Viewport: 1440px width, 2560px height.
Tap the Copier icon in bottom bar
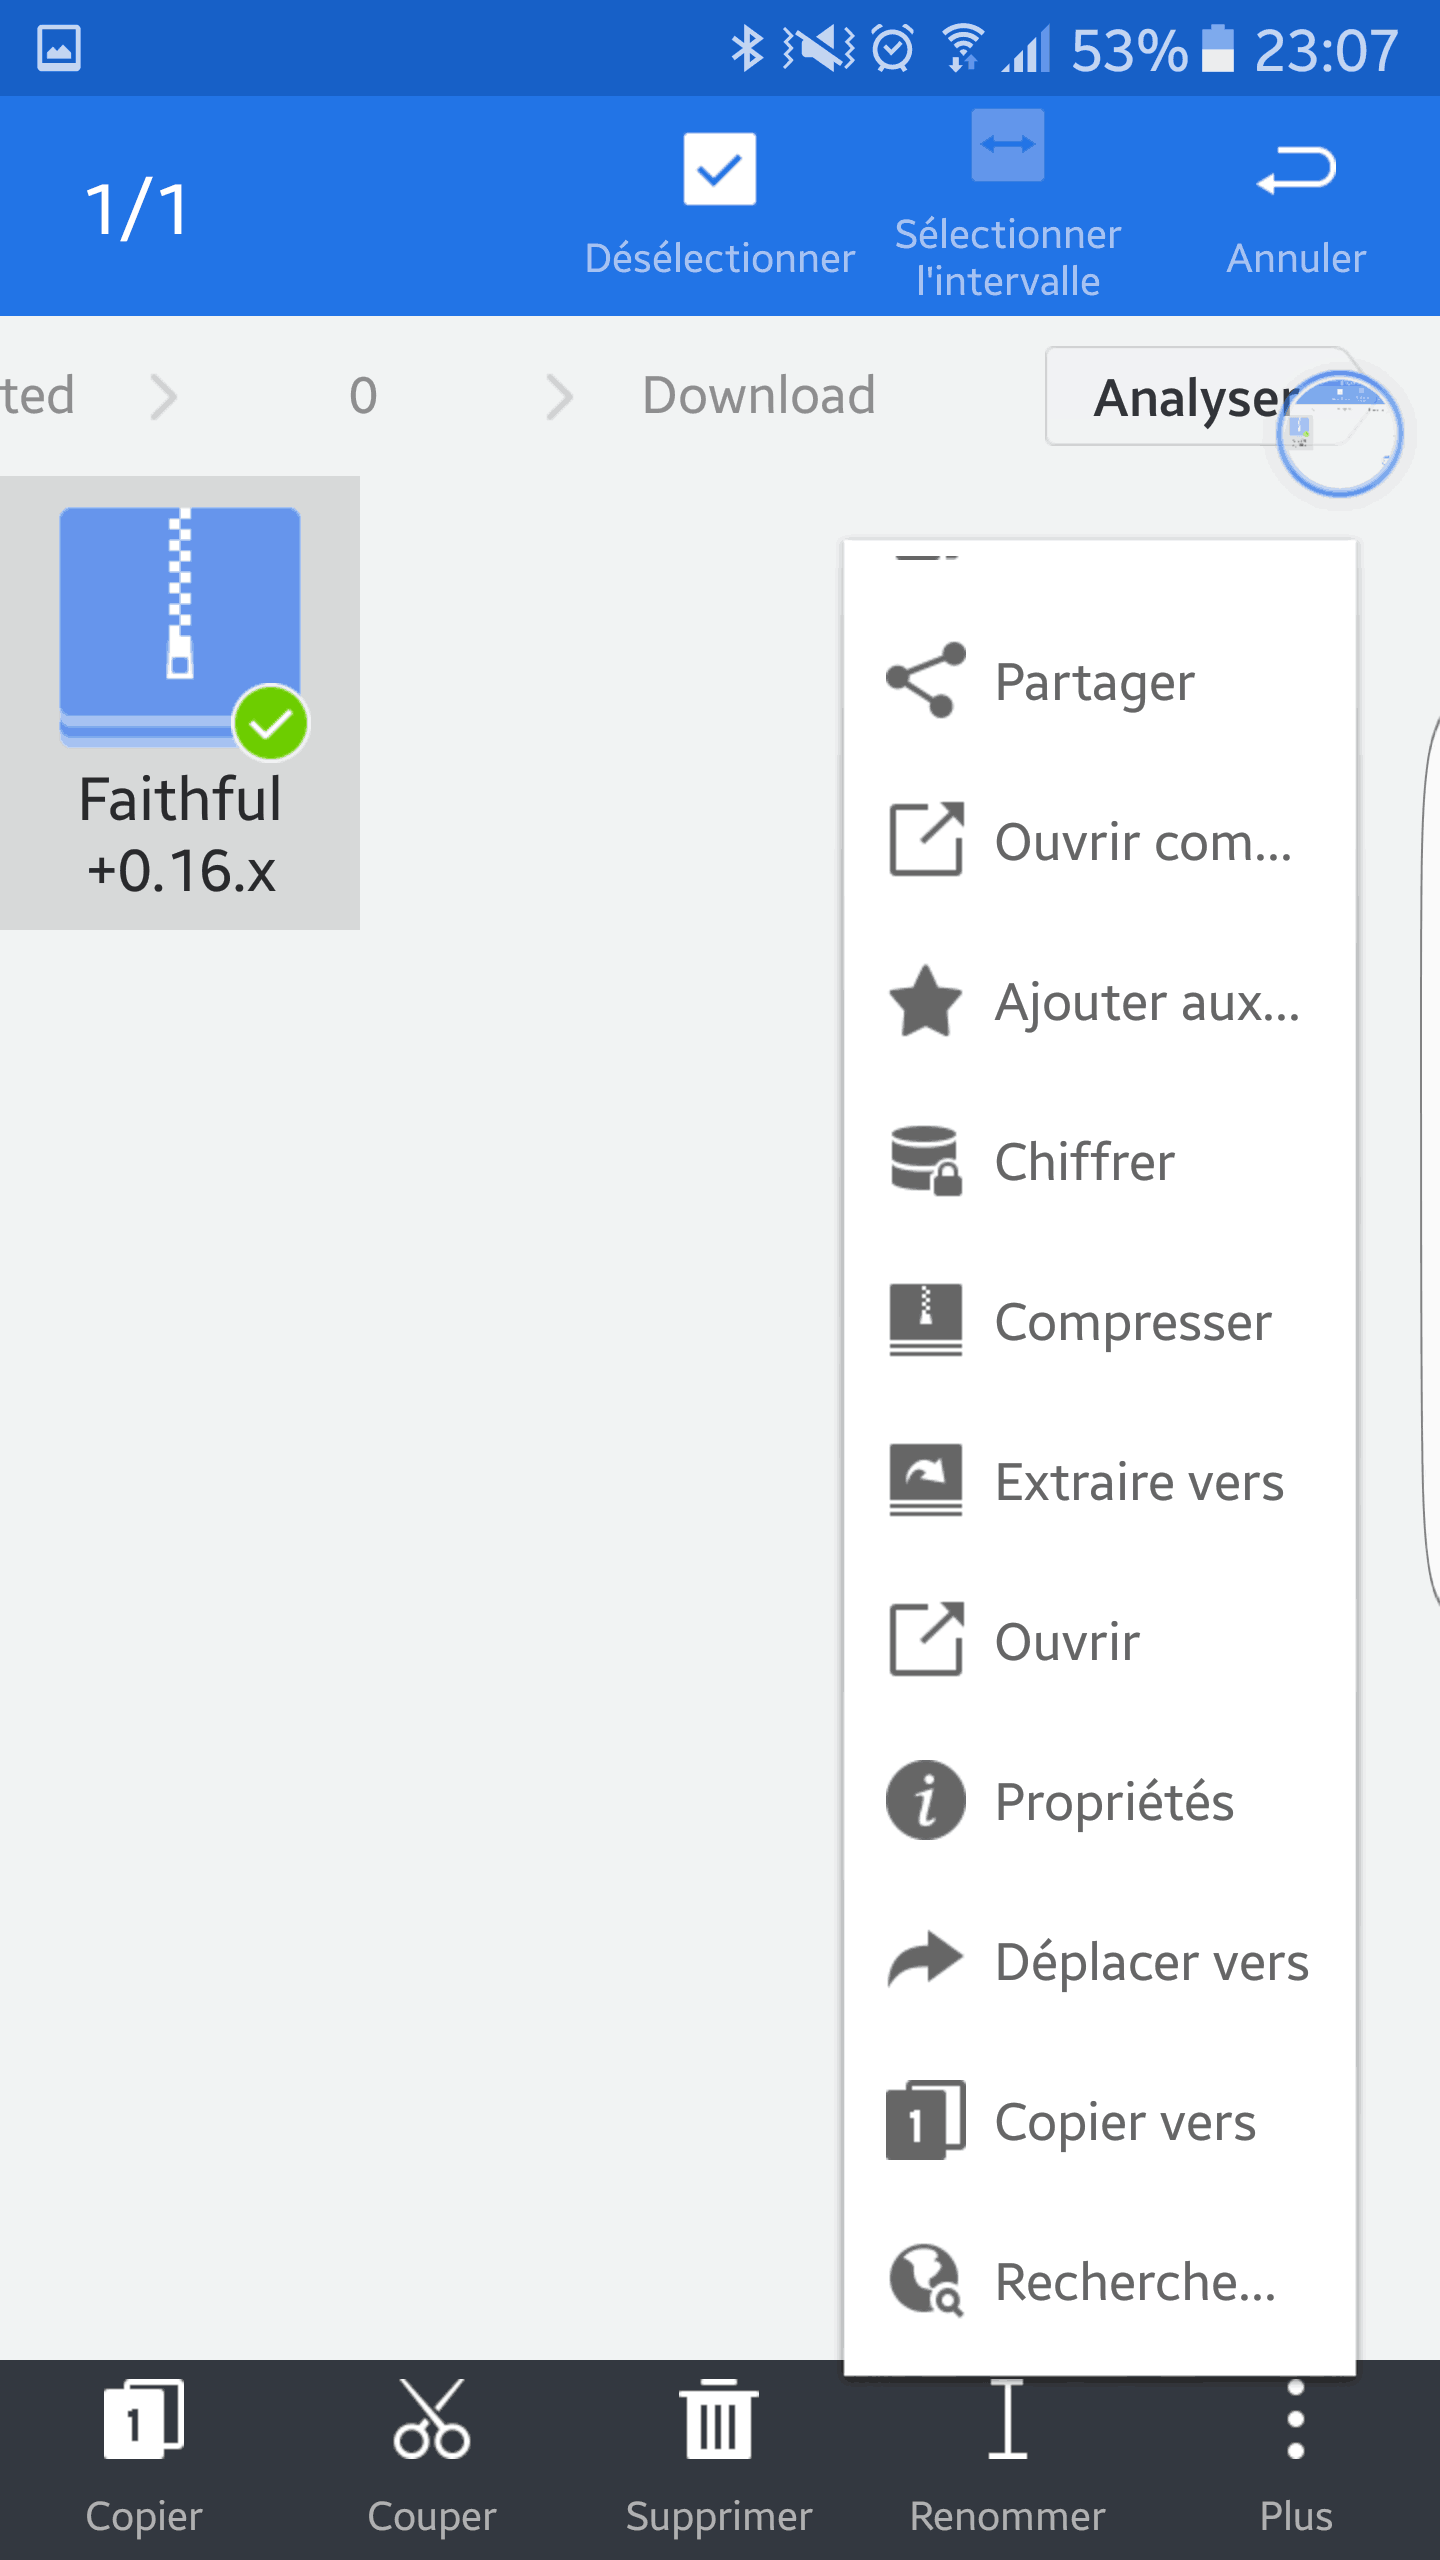click(144, 2421)
